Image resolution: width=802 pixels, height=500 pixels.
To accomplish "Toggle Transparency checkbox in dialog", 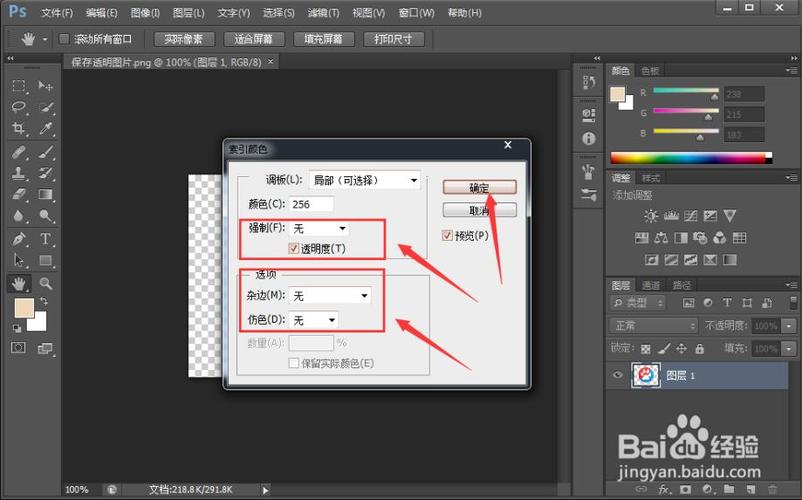I will tap(294, 248).
